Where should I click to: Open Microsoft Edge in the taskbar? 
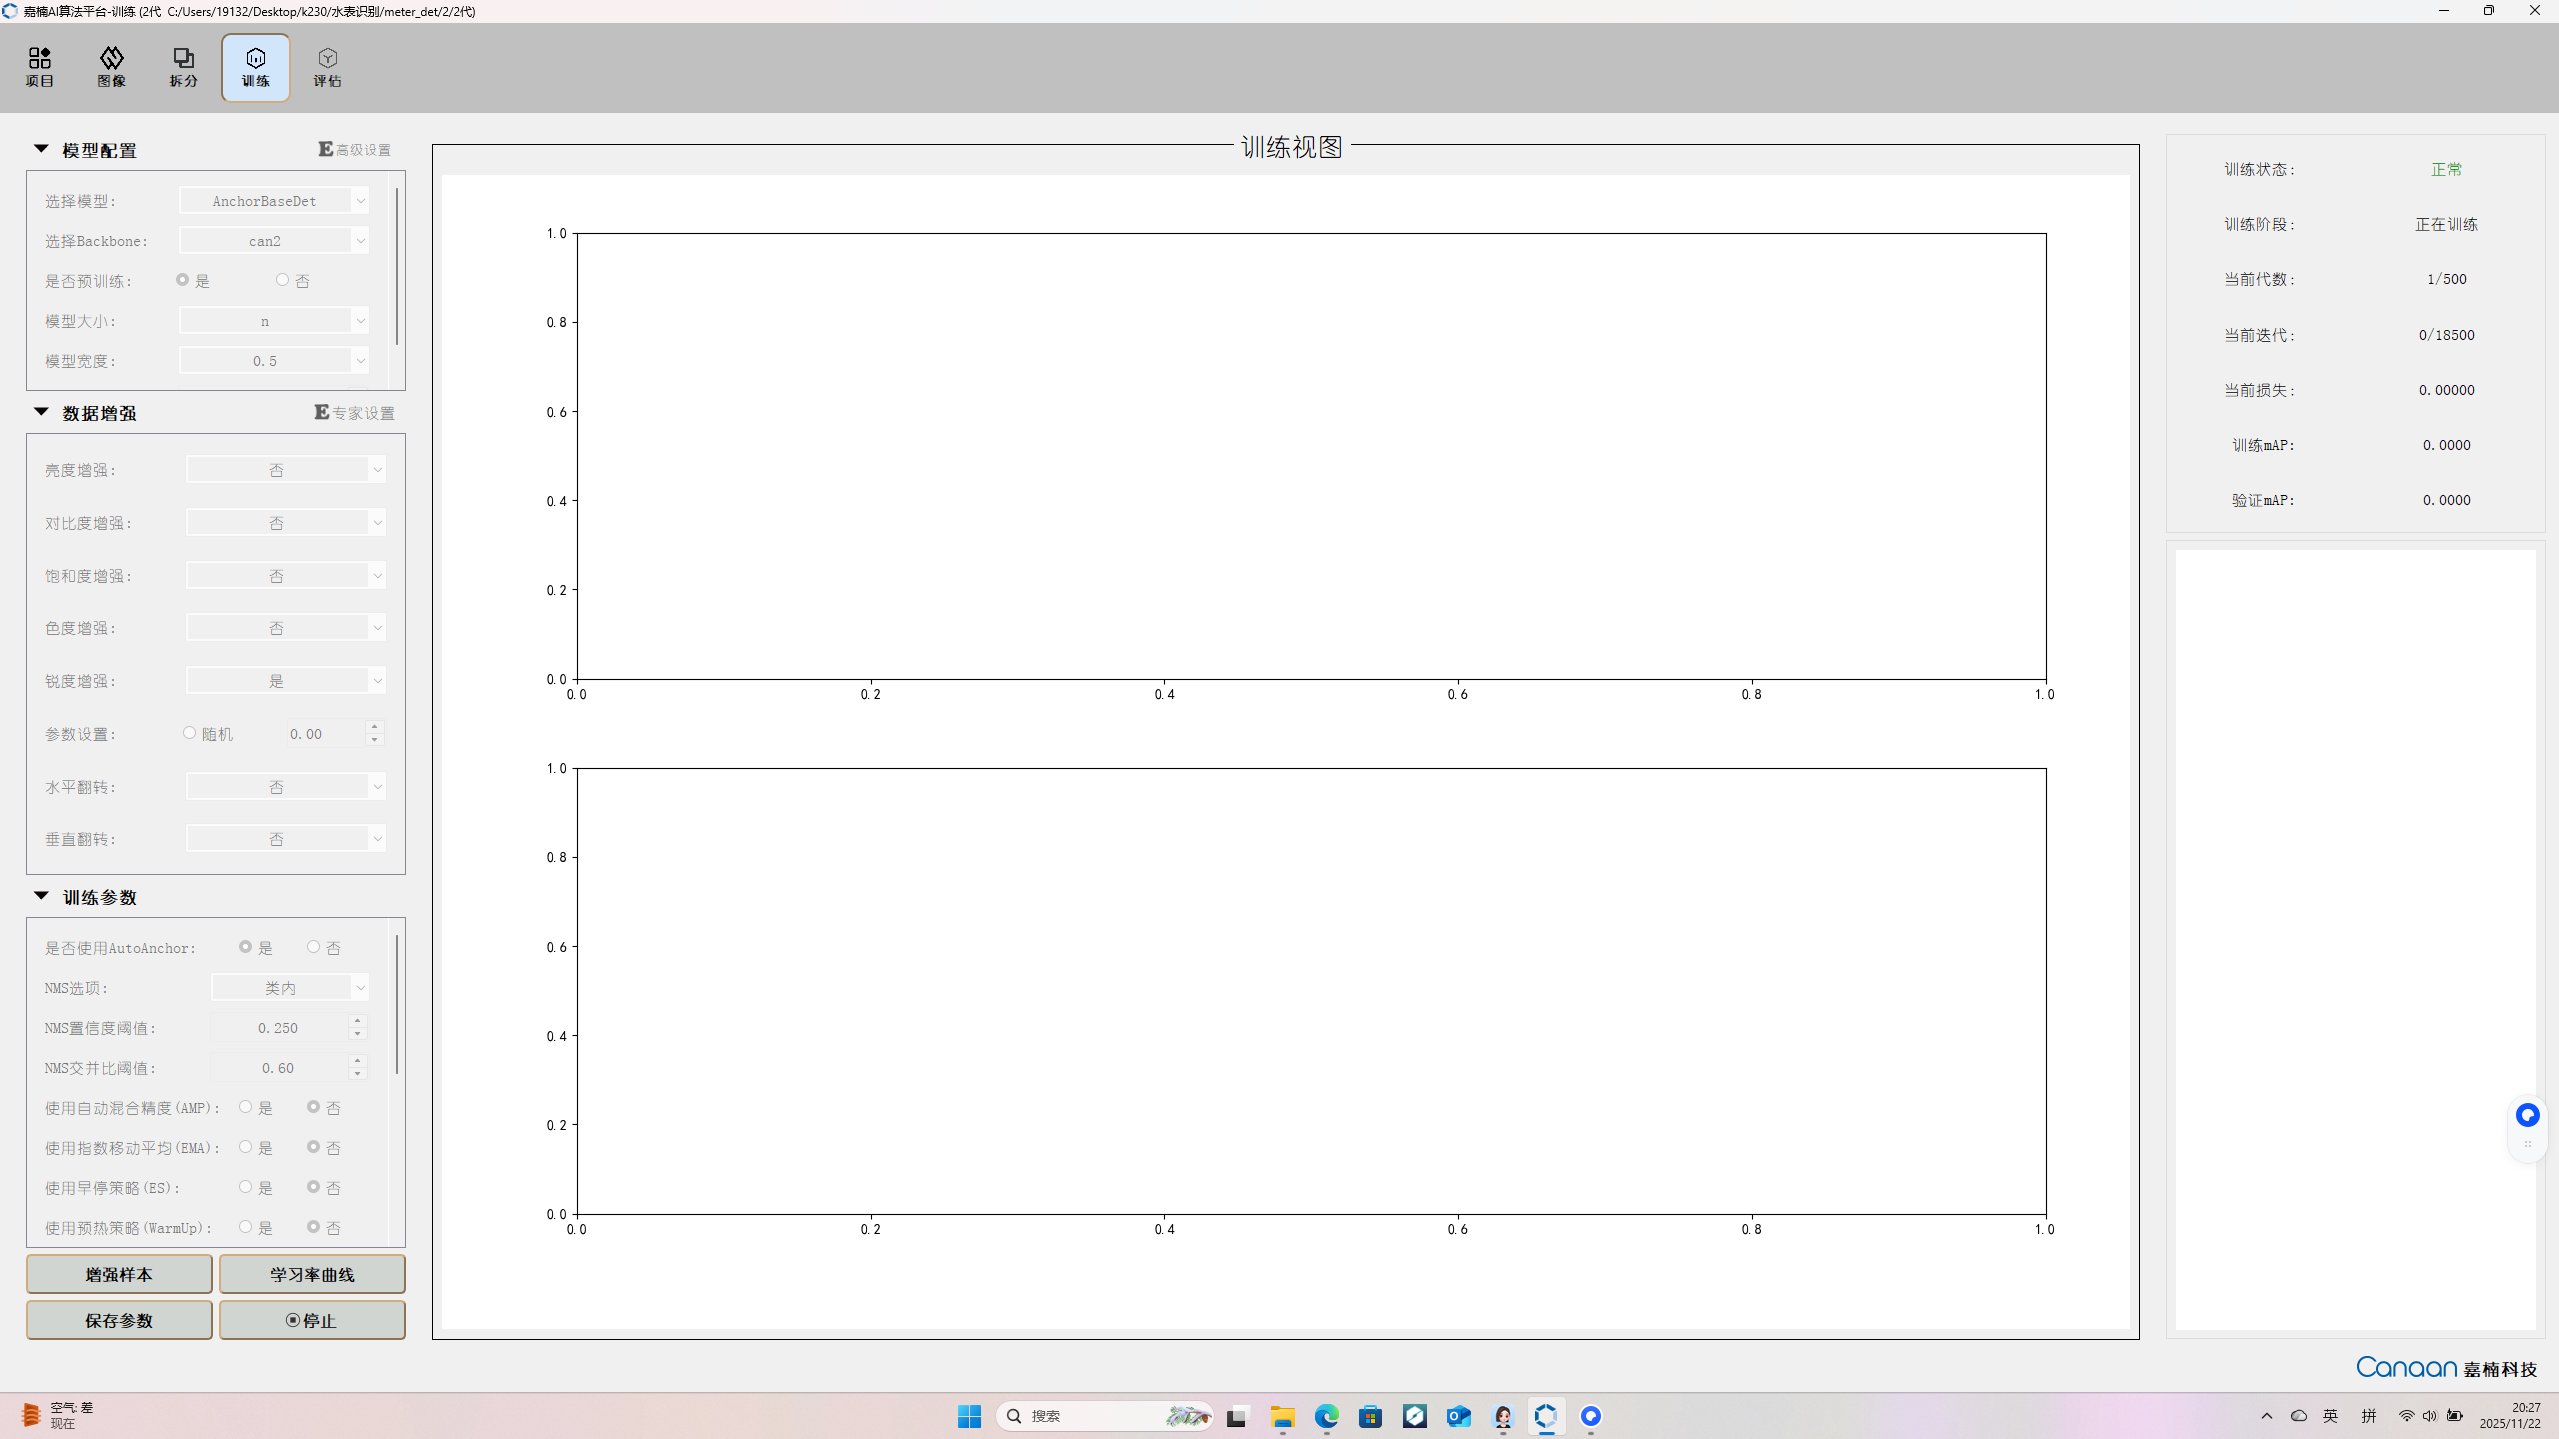pyautogui.click(x=1326, y=1416)
